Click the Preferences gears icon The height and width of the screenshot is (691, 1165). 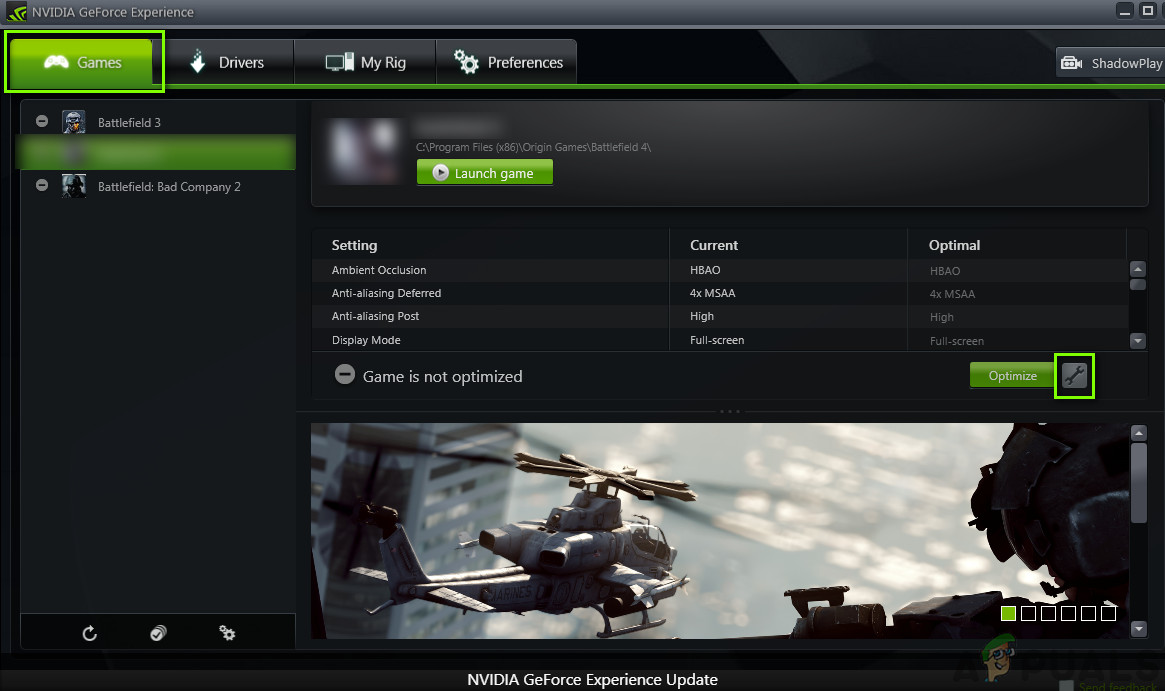click(466, 62)
